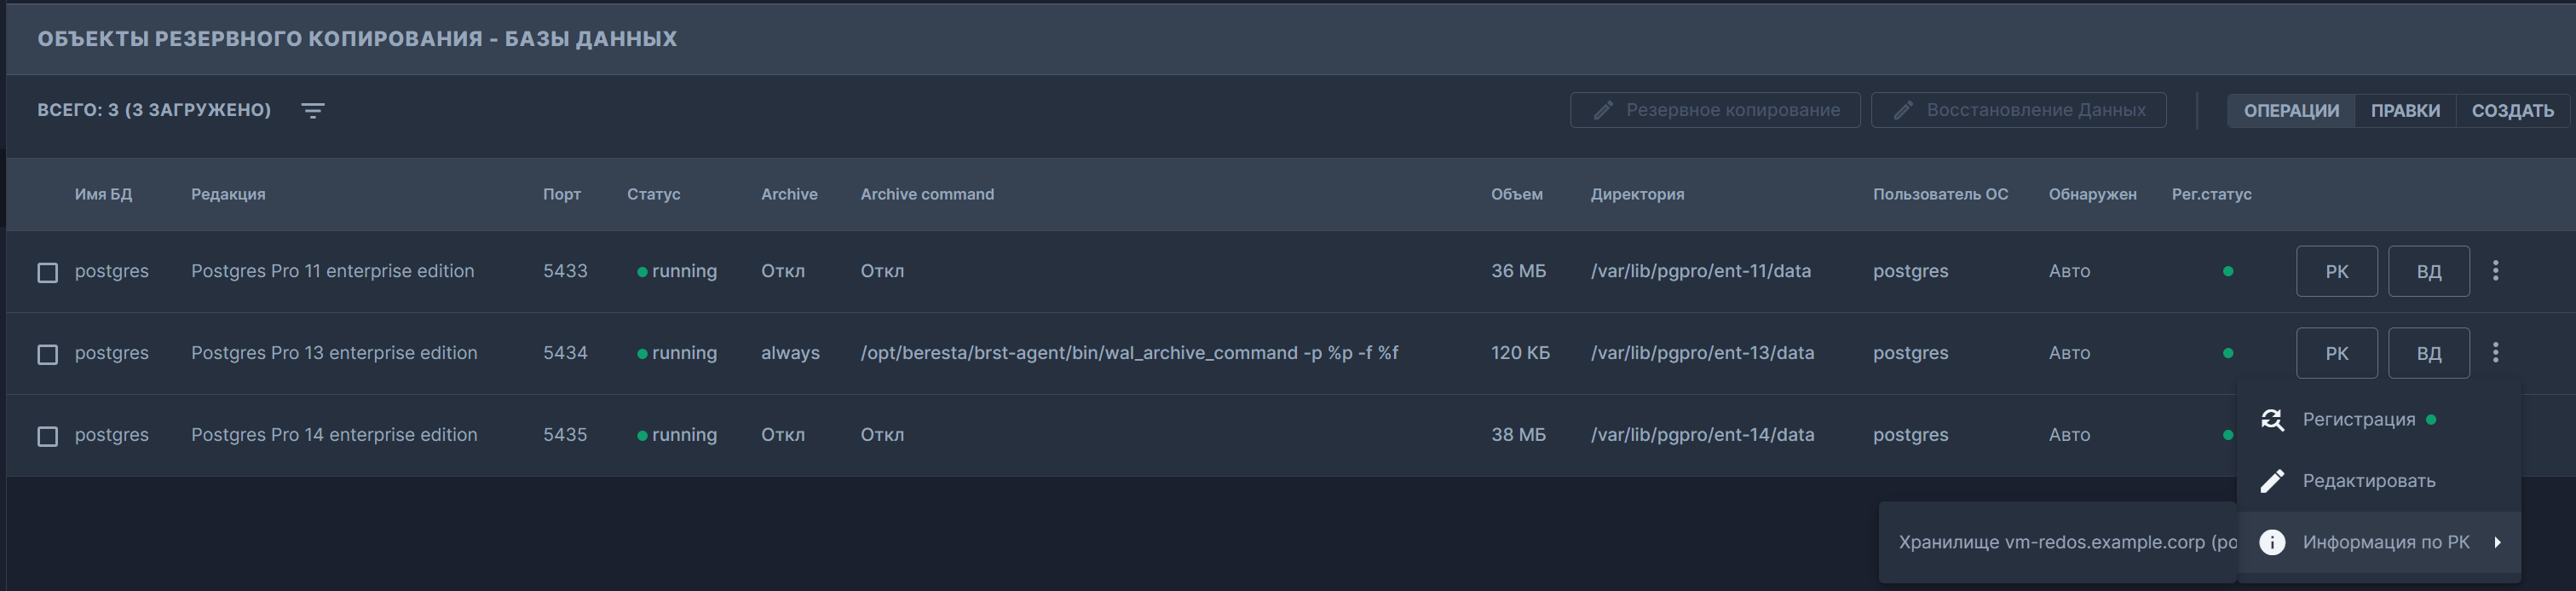Click green Рег.статус indicator for Postgres Pro 11

(2227, 271)
